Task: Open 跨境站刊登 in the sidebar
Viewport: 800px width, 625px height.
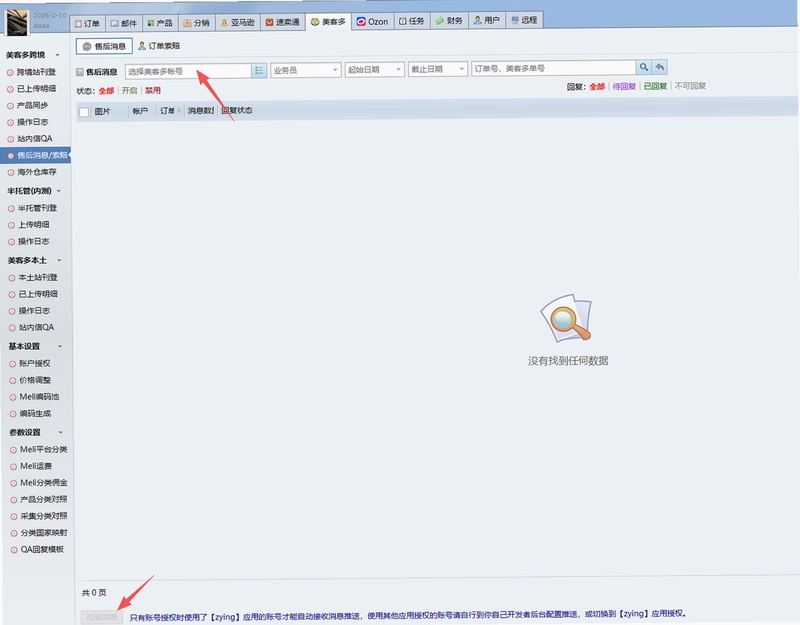Action: coord(36,72)
